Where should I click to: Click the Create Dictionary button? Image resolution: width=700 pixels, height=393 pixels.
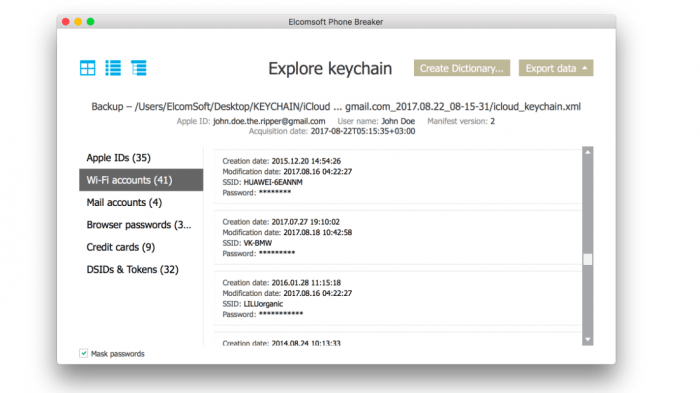click(x=462, y=68)
